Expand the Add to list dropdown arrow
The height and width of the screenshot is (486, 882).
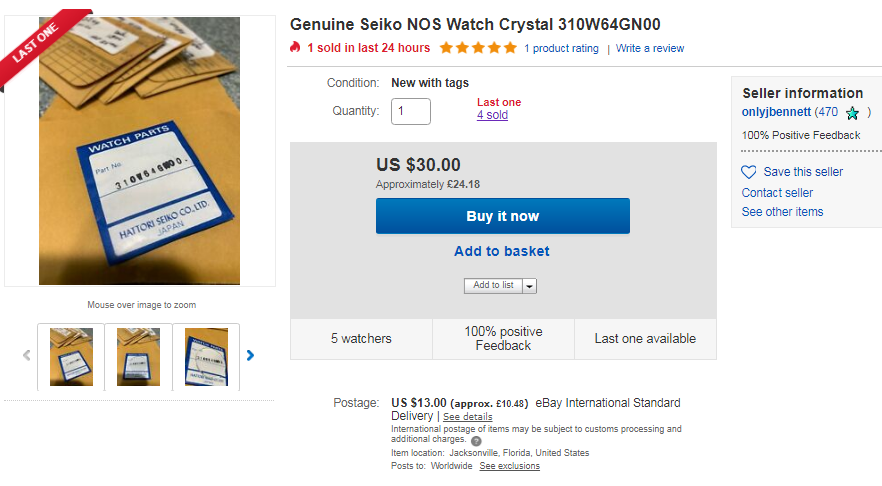[x=530, y=286]
